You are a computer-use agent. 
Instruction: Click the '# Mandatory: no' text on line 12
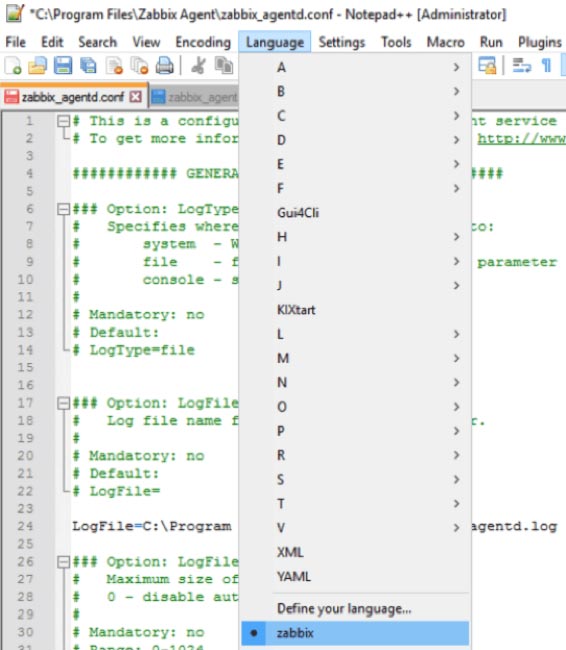(138, 315)
